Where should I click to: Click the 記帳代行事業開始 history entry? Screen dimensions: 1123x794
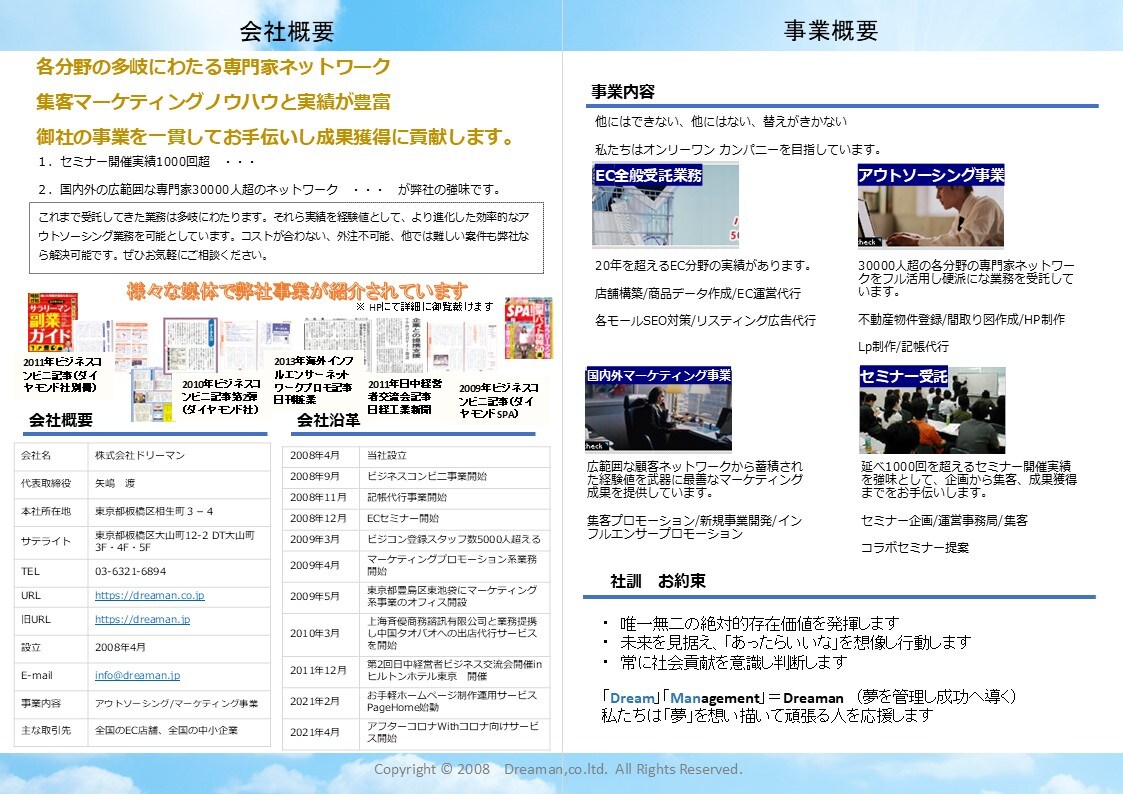[x=407, y=497]
